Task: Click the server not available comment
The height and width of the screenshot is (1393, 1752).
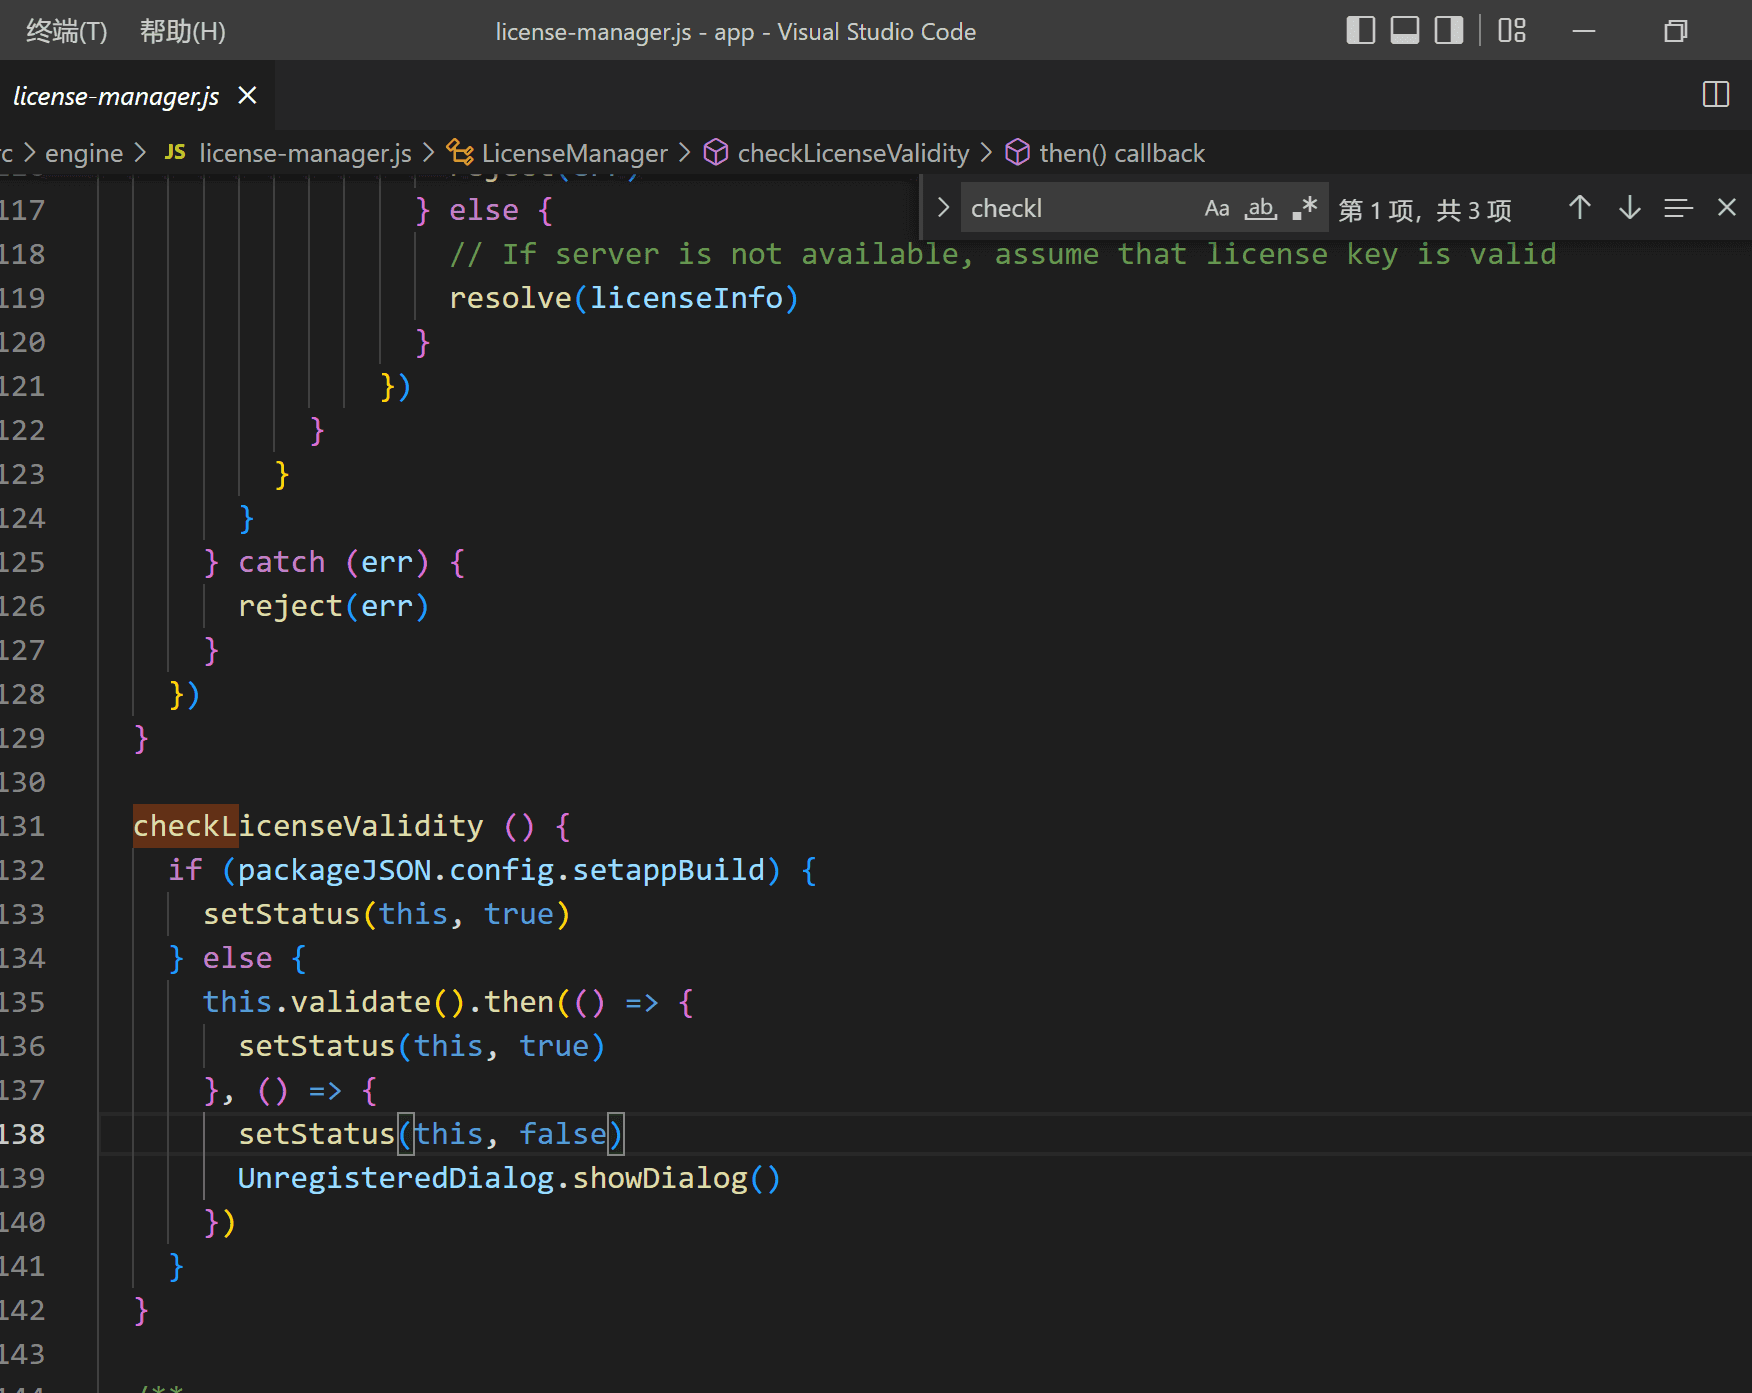Action: [1003, 254]
